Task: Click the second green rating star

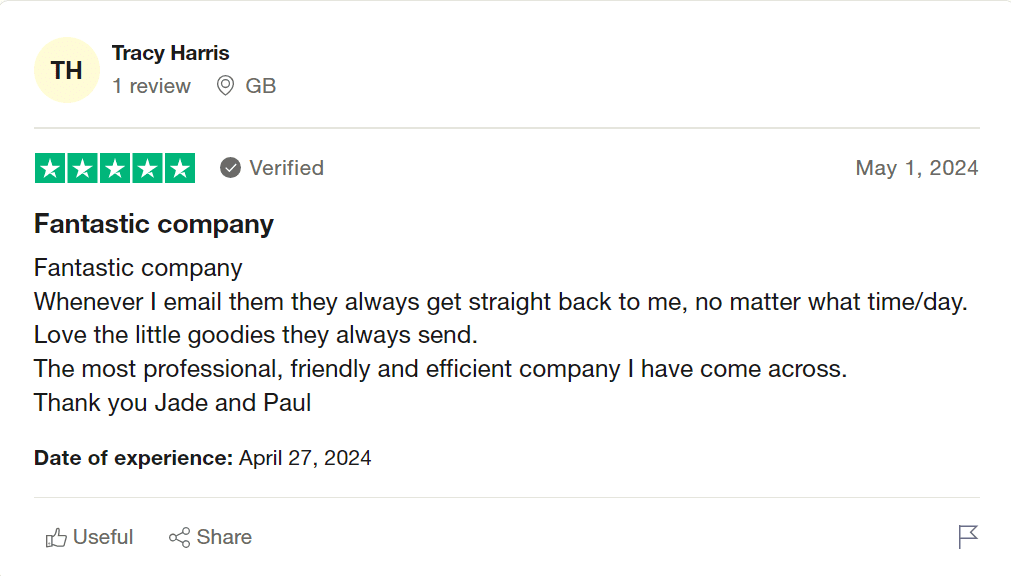Action: 83,168
